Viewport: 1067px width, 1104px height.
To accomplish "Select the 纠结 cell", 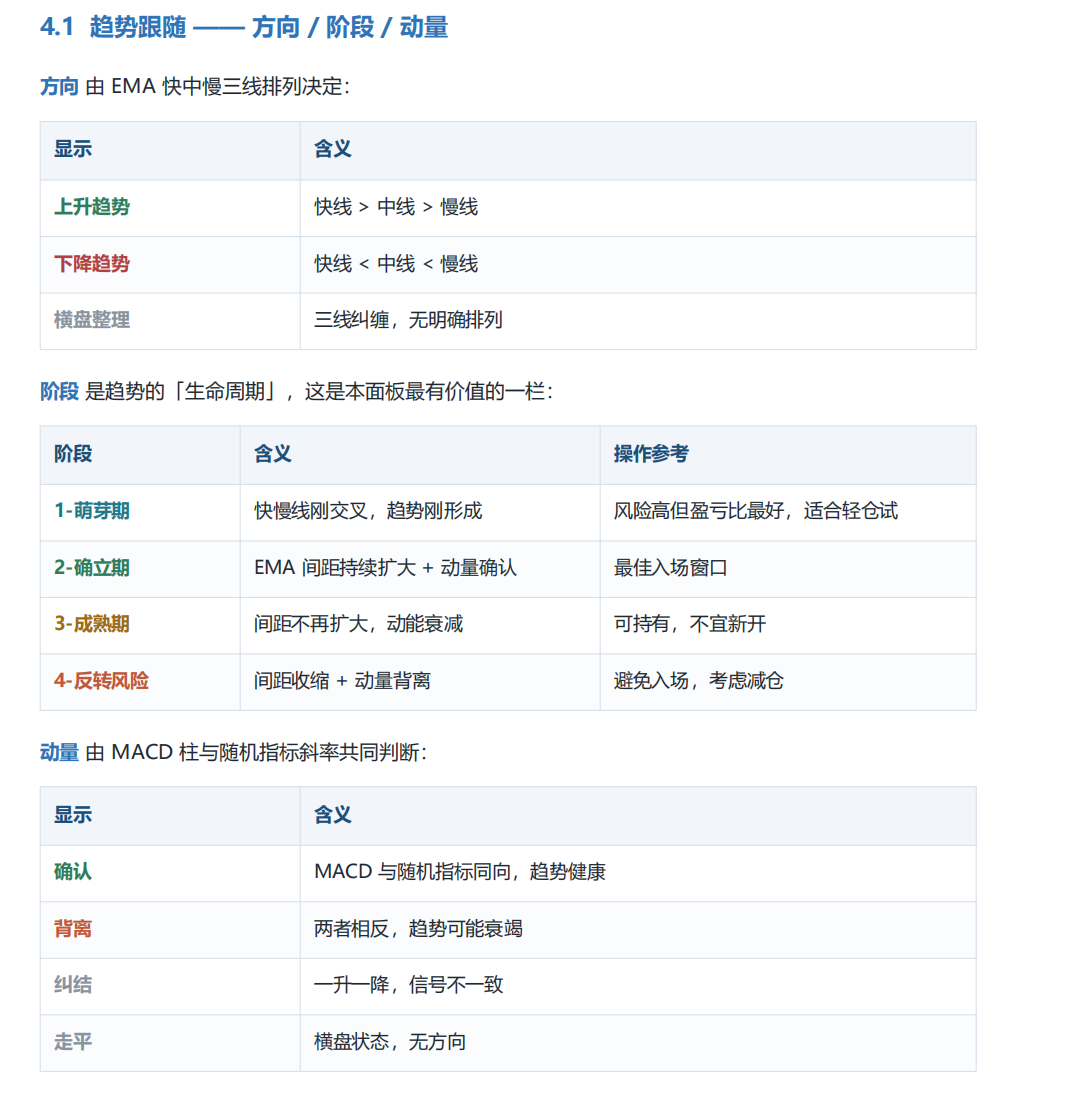I will pyautogui.click(x=170, y=986).
